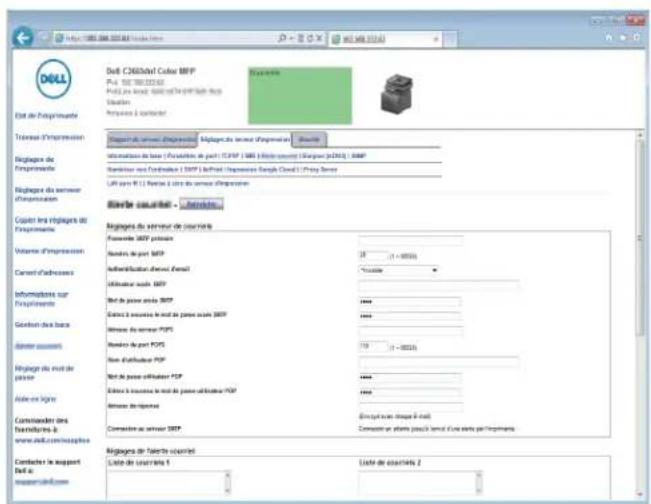Click the printer thumbnail image

point(396,94)
